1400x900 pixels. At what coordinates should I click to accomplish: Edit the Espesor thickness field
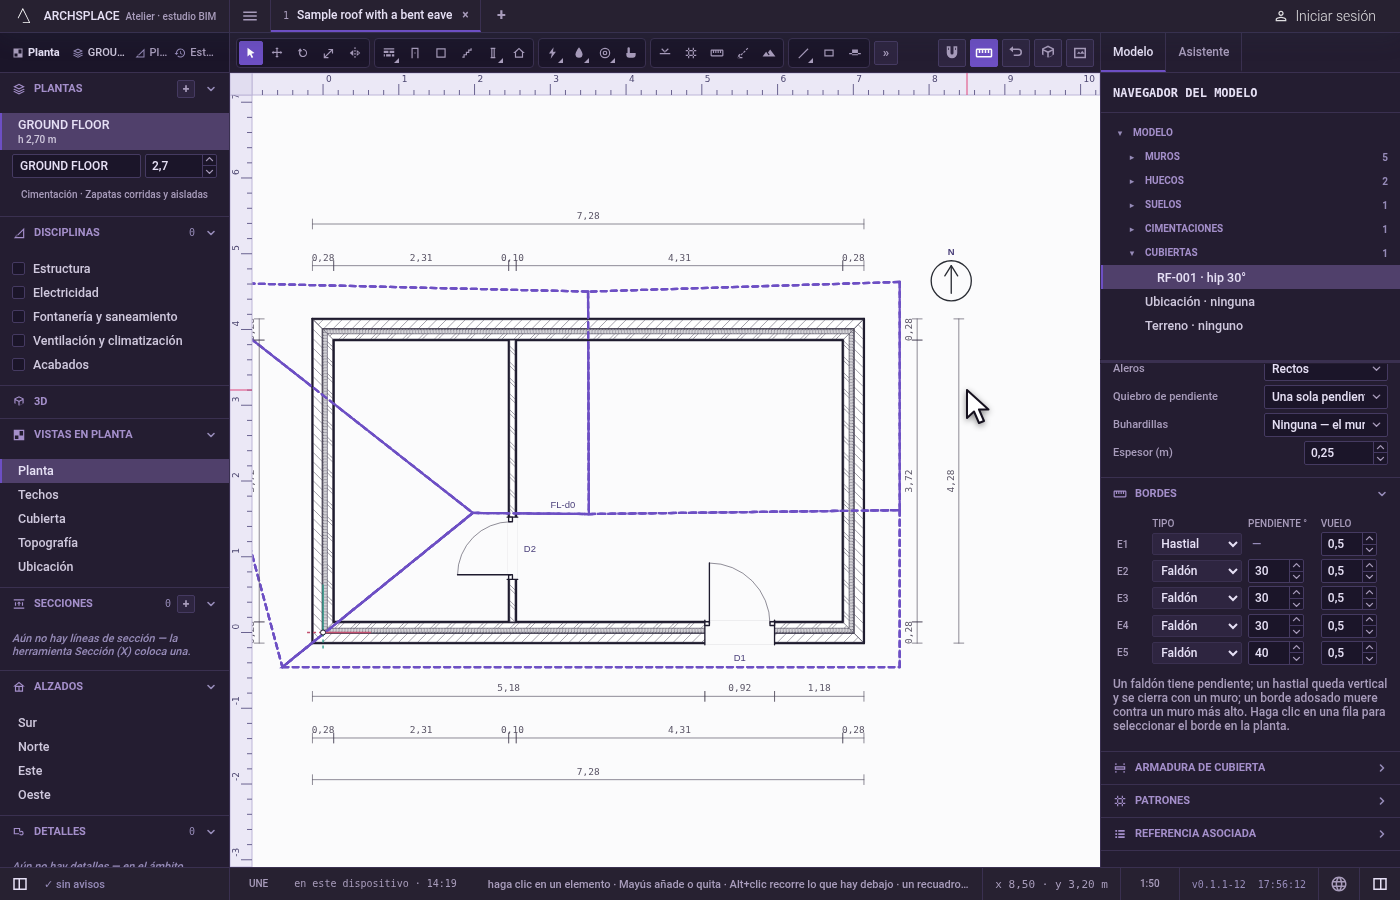1339,453
